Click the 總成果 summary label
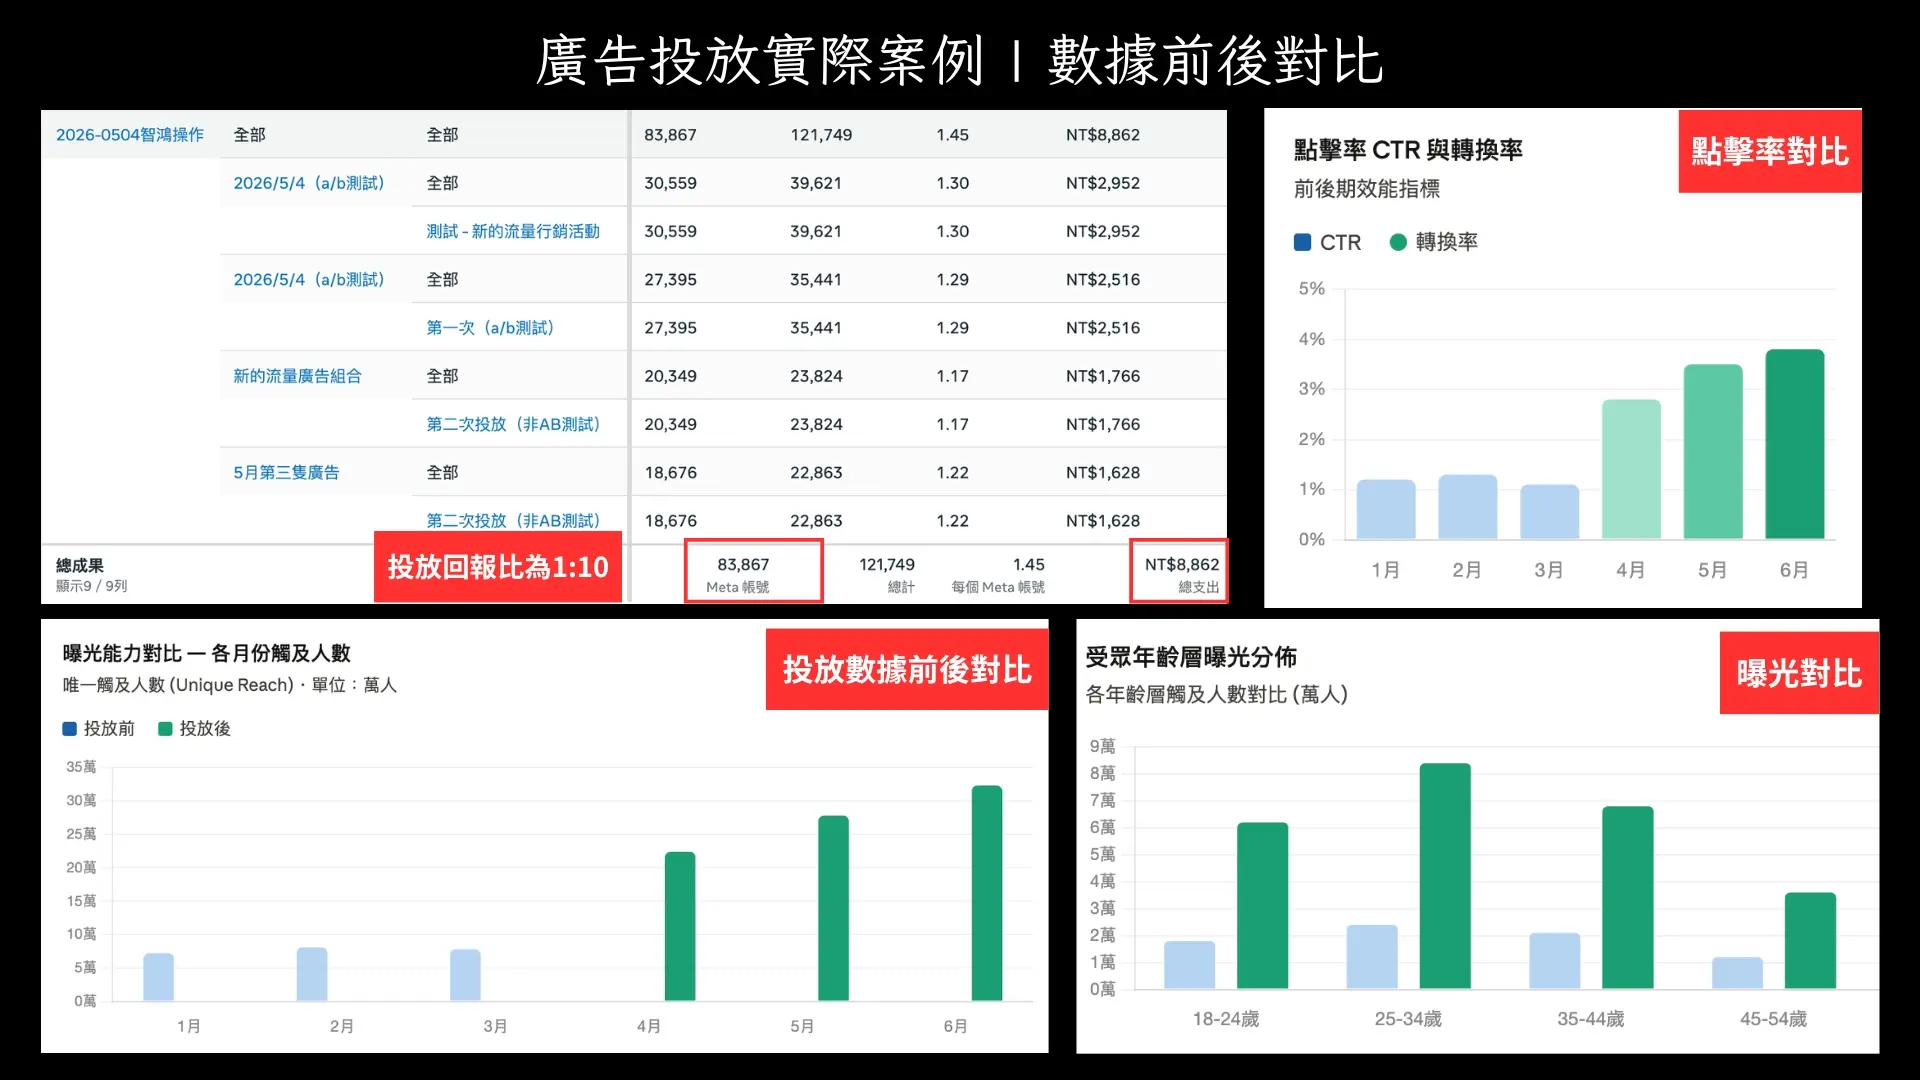Screen dimensions: 1920x1080 80,565
